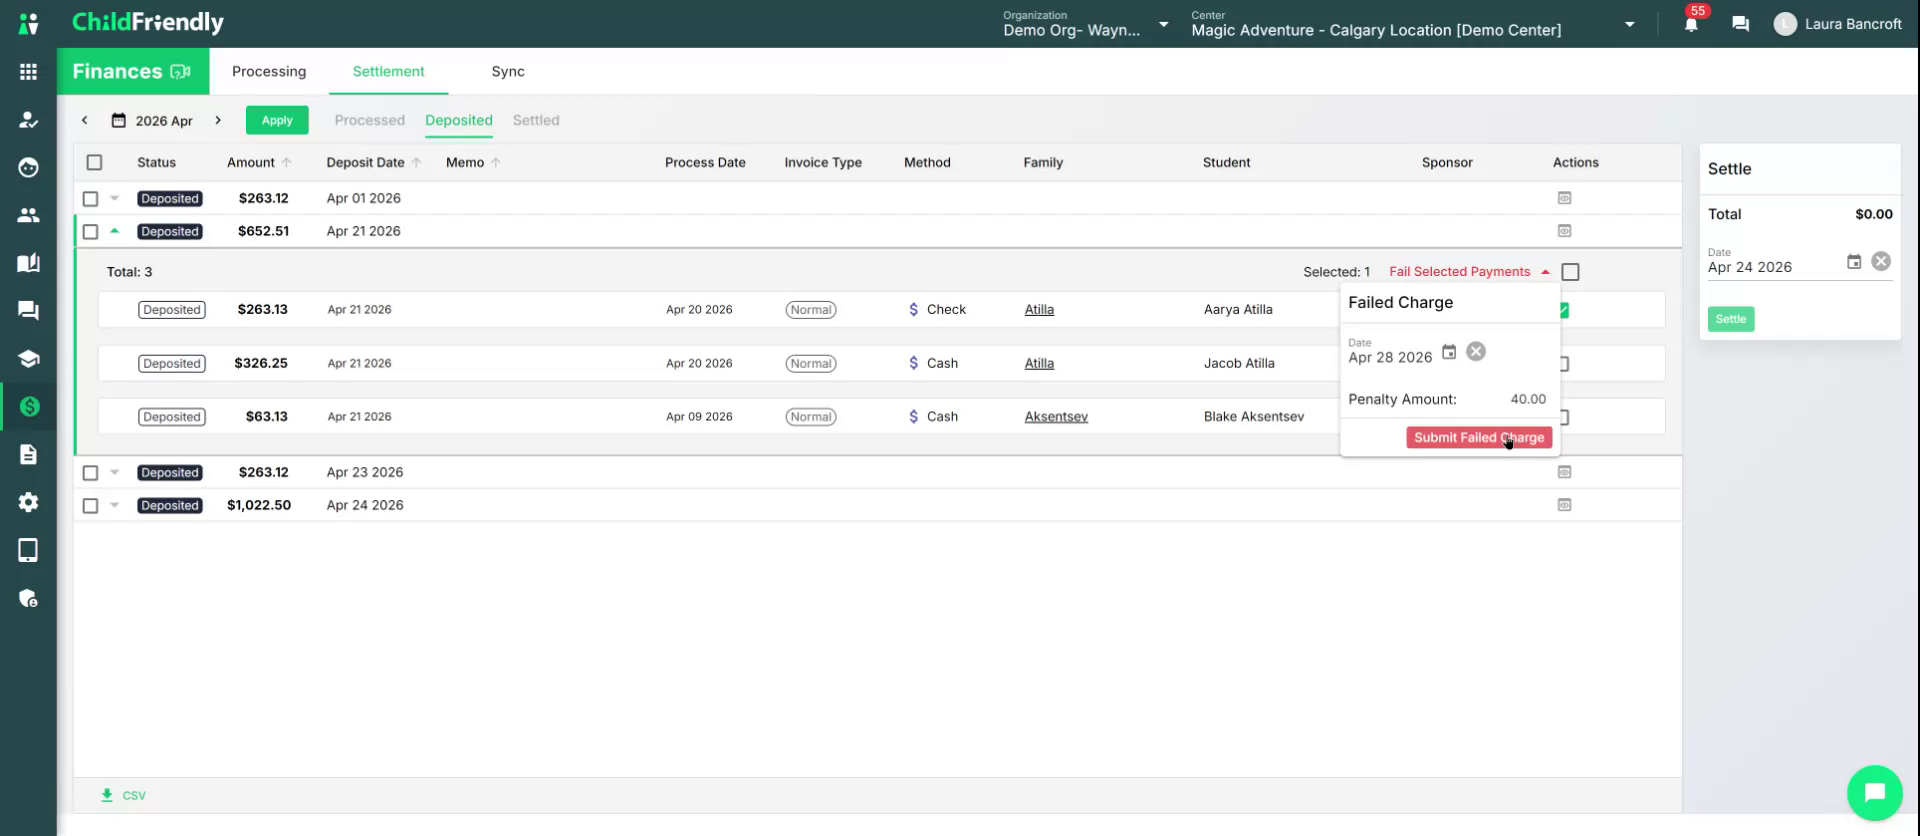Open the Organization dropdown arrow

click(1163, 24)
